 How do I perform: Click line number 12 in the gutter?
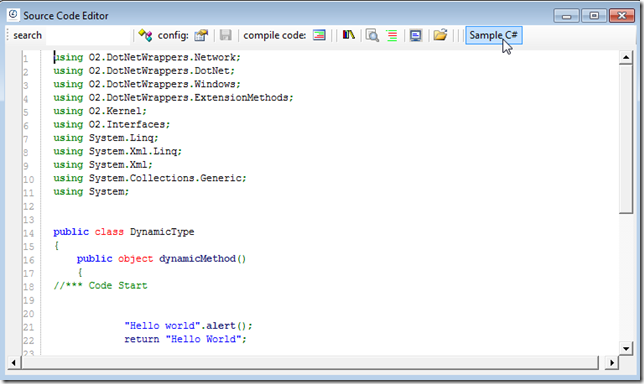28,207
